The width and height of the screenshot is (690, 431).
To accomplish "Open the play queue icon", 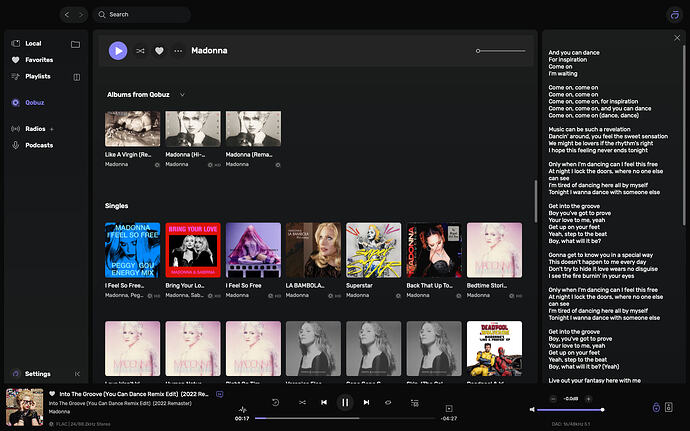I will pyautogui.click(x=415, y=403).
